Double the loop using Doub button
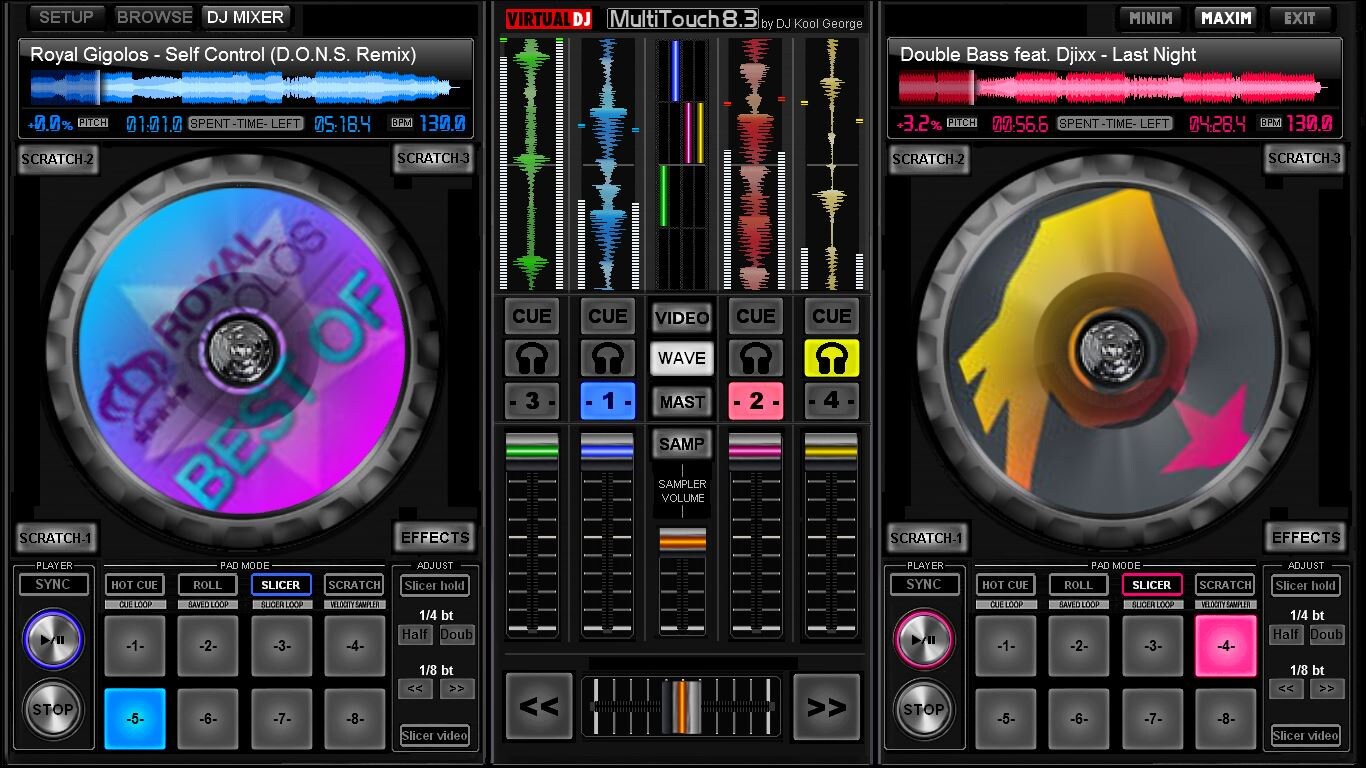 [457, 634]
